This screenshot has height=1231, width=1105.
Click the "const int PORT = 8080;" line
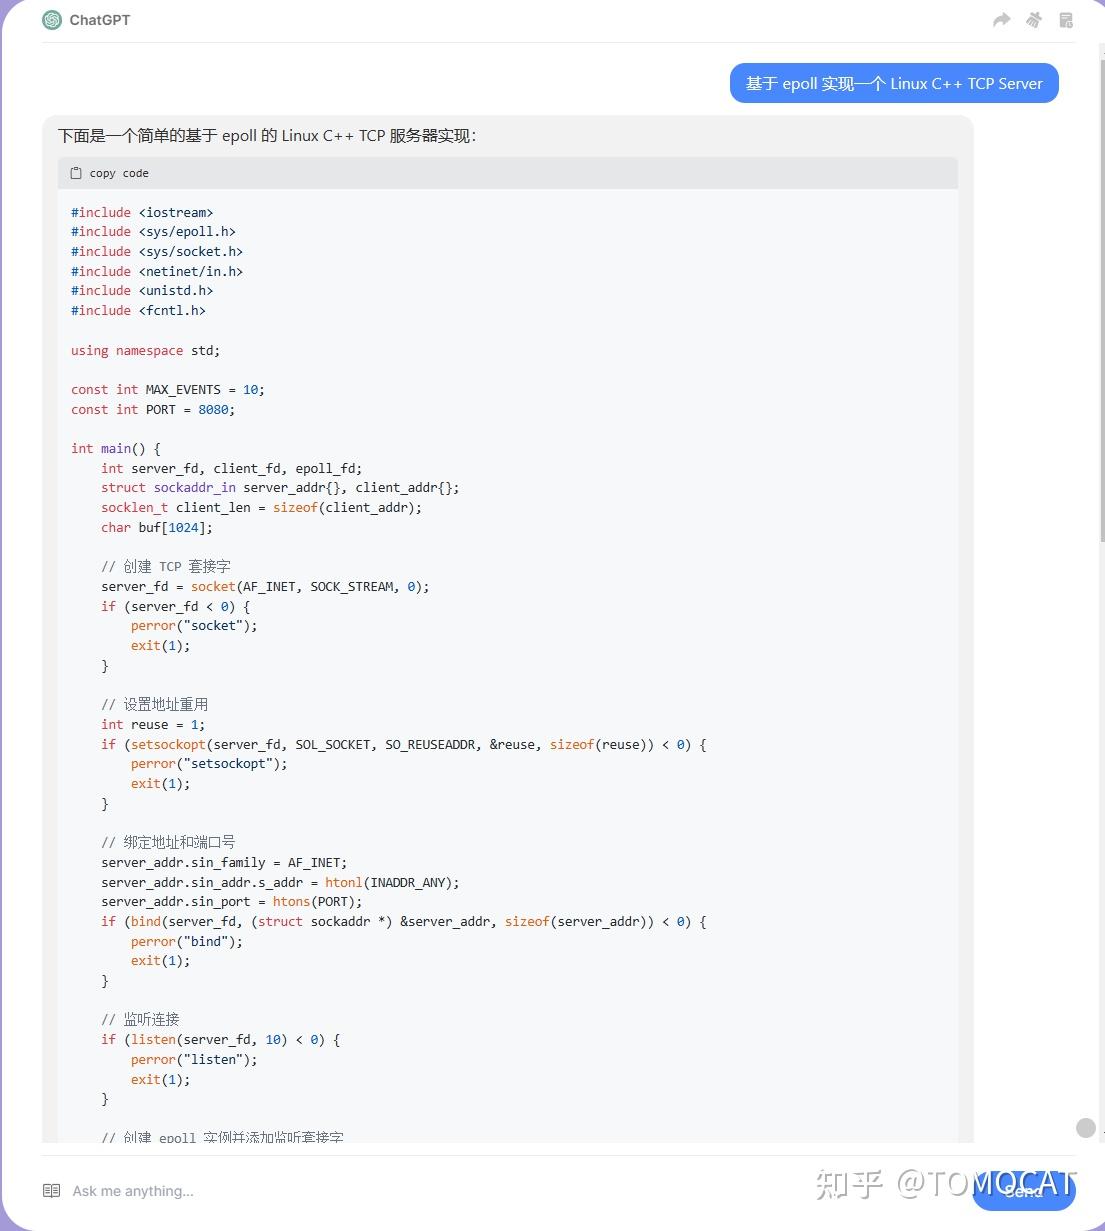[x=153, y=409]
